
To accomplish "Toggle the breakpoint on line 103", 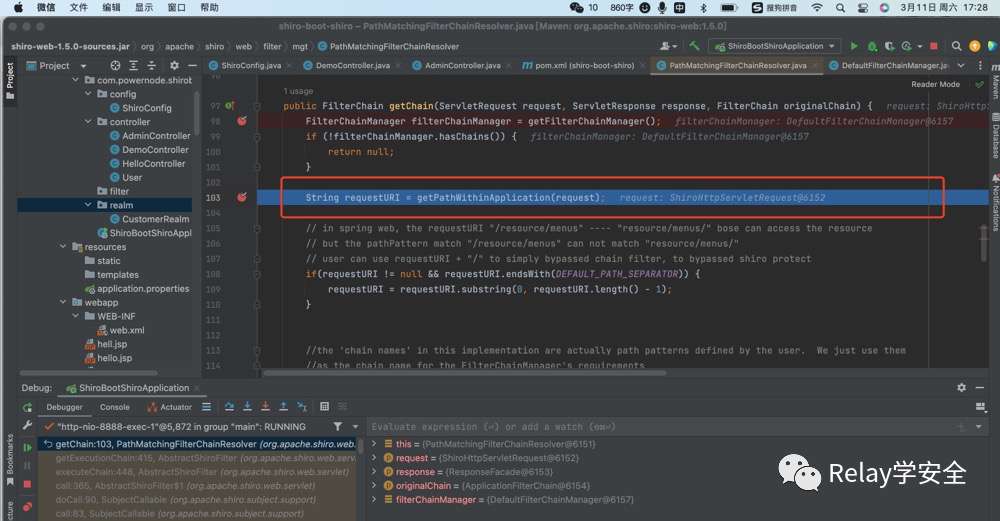I will 242,197.
